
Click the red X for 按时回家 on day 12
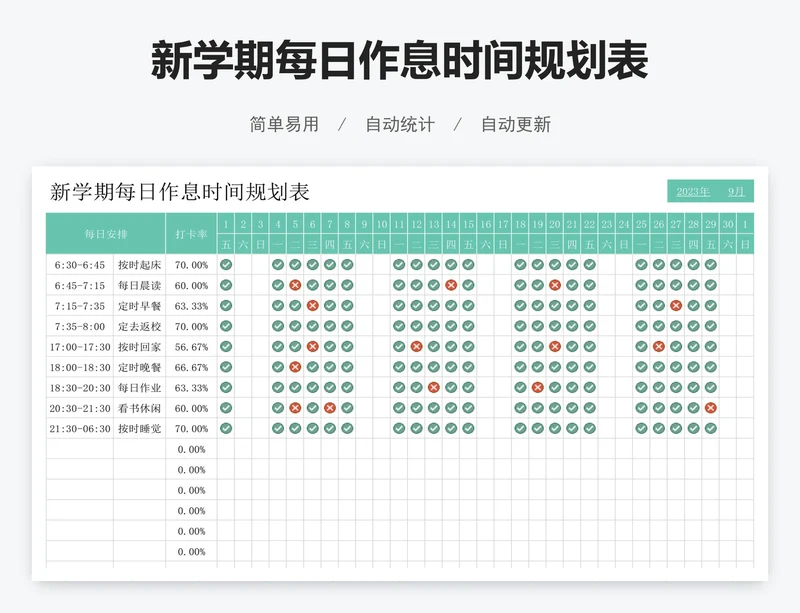coord(416,347)
